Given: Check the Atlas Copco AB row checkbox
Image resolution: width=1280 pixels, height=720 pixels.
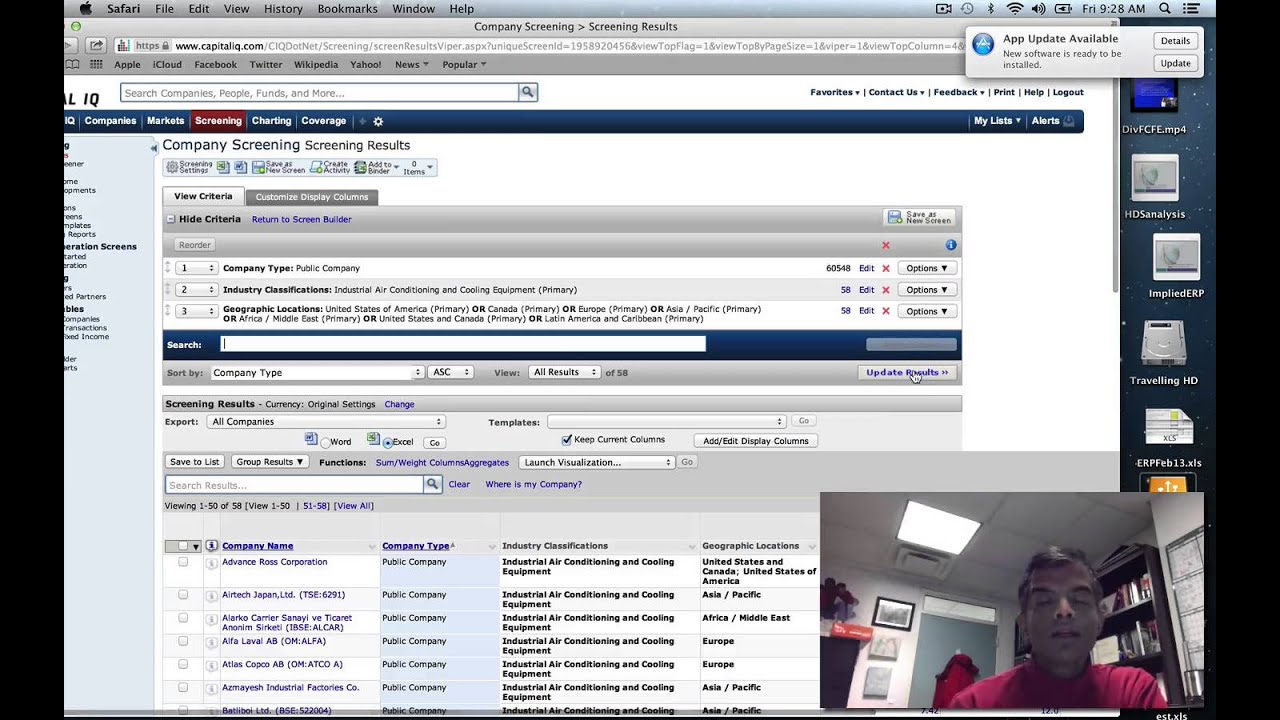Looking at the screenshot, I should pos(183,664).
